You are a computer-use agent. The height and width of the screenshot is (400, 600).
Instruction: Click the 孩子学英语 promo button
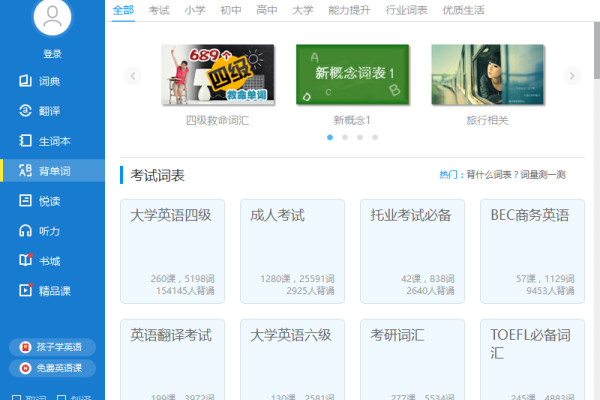click(52, 347)
